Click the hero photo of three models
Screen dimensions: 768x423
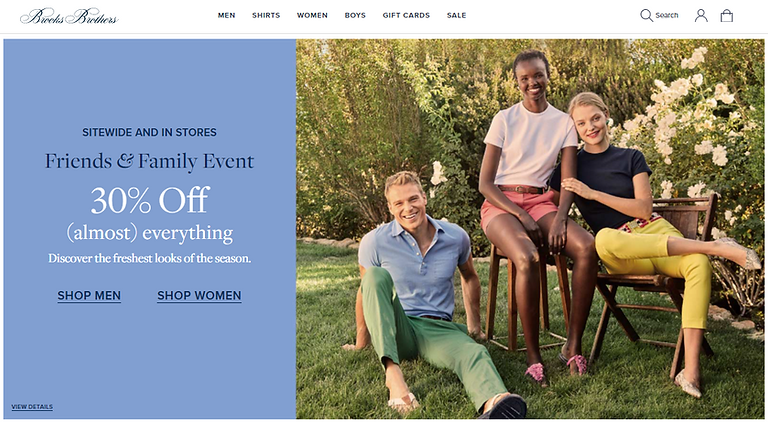point(530,228)
